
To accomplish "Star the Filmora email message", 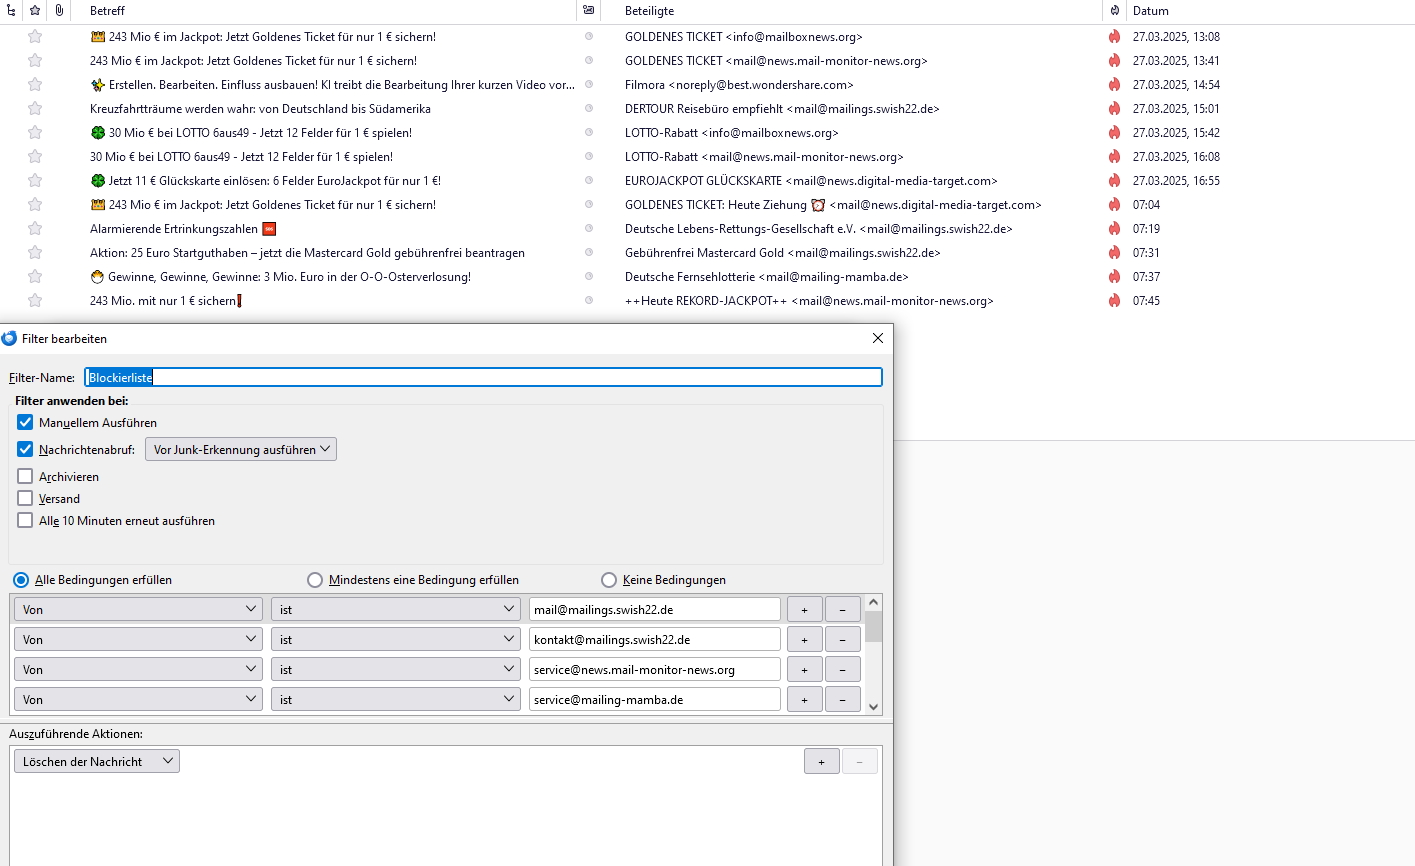I will (35, 85).
